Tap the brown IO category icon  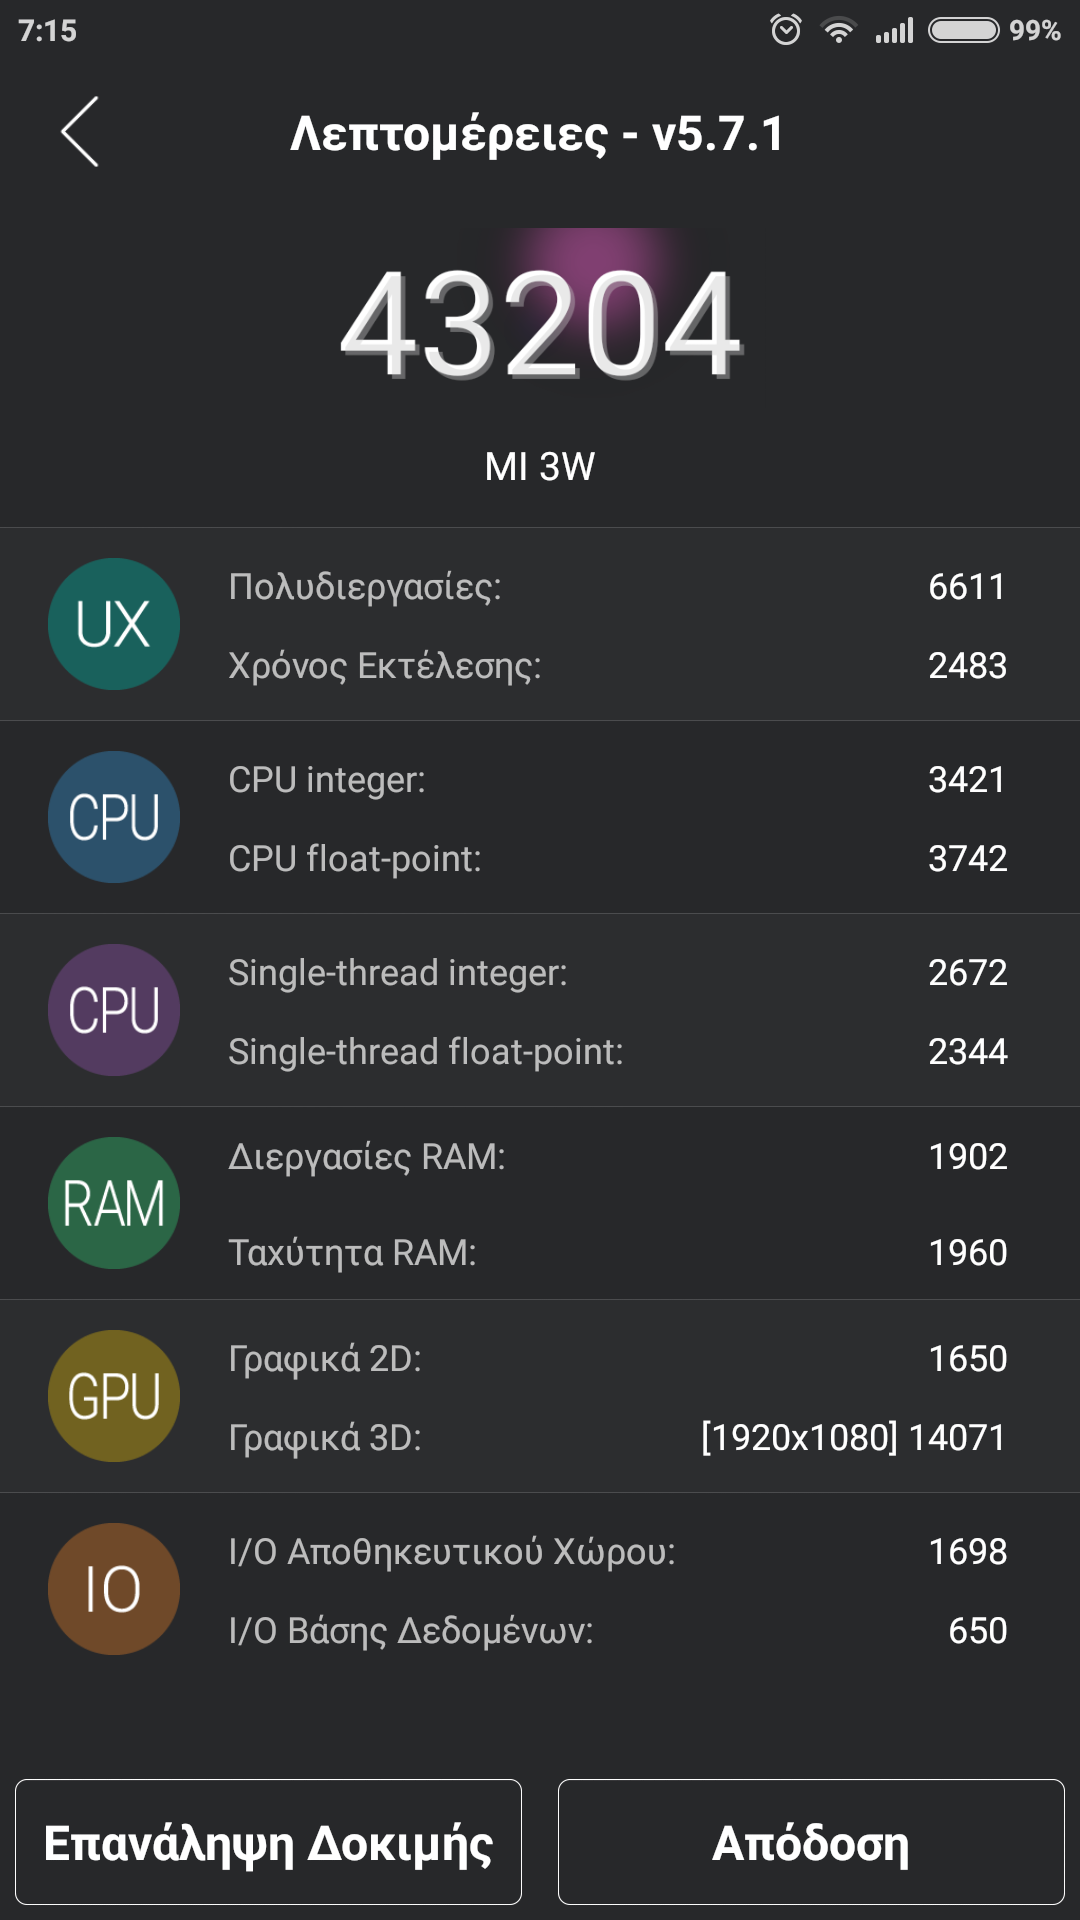pos(114,1589)
